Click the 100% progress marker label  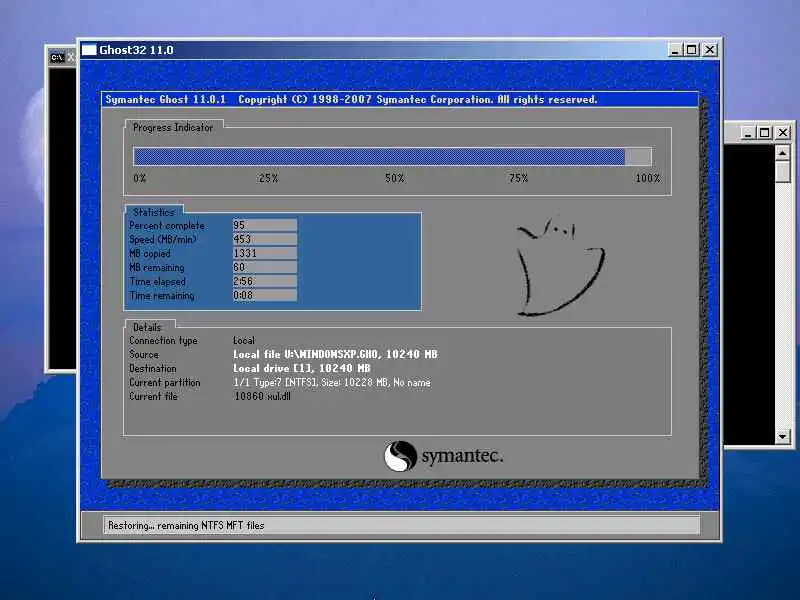[x=647, y=178]
